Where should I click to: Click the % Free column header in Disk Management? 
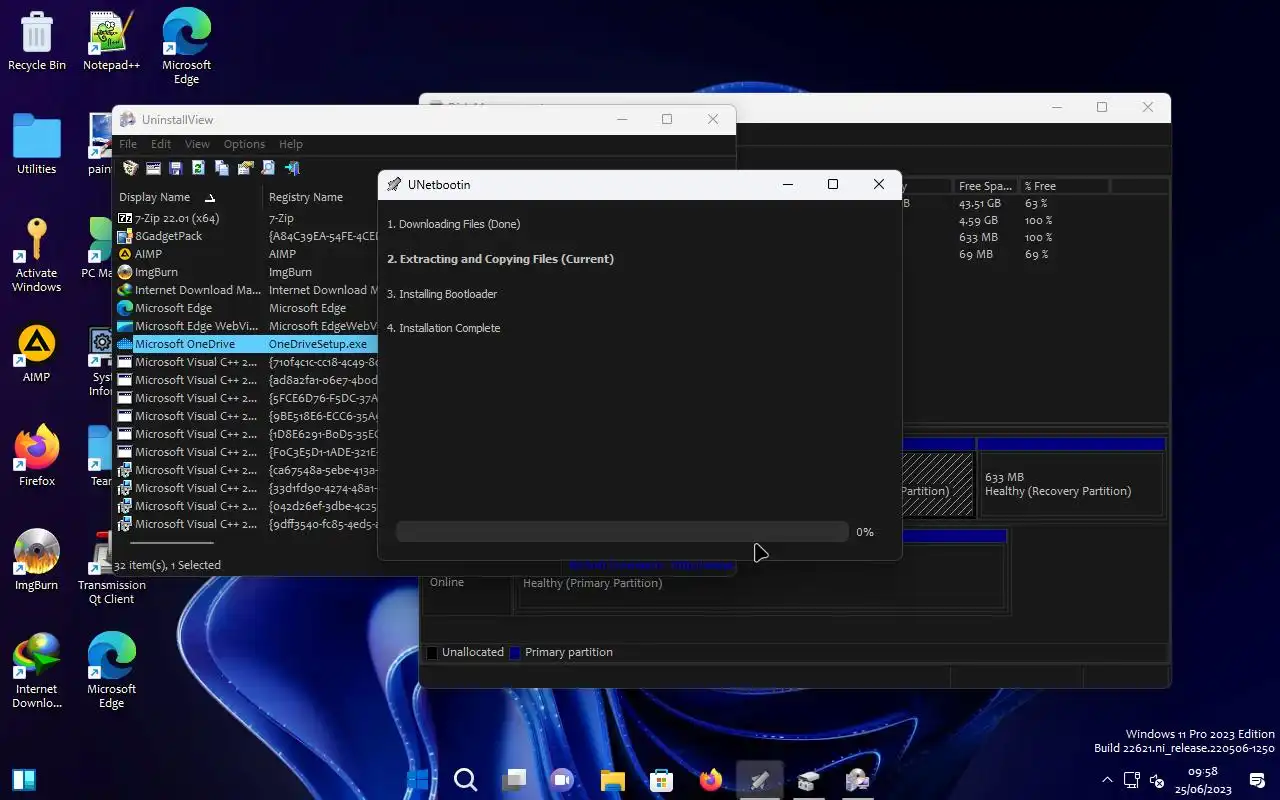1064,186
